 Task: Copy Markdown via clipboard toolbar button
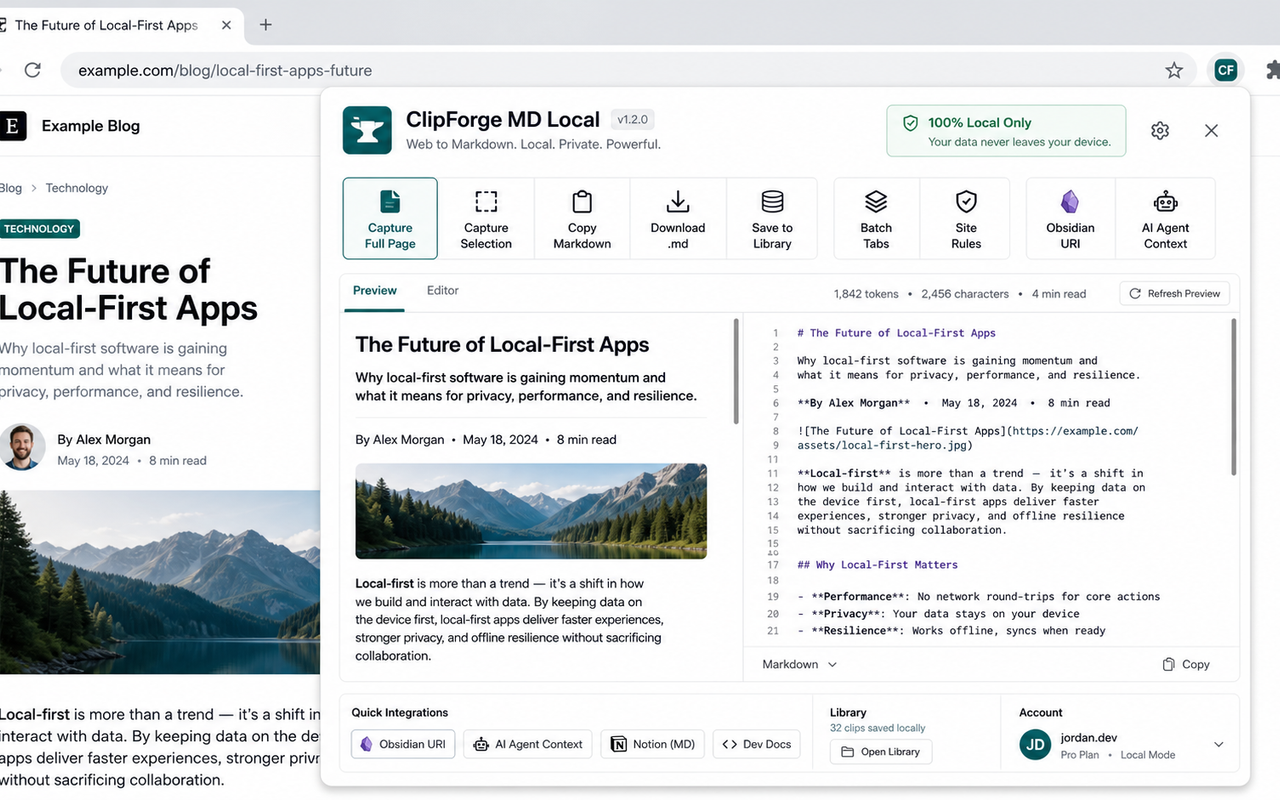click(582, 219)
